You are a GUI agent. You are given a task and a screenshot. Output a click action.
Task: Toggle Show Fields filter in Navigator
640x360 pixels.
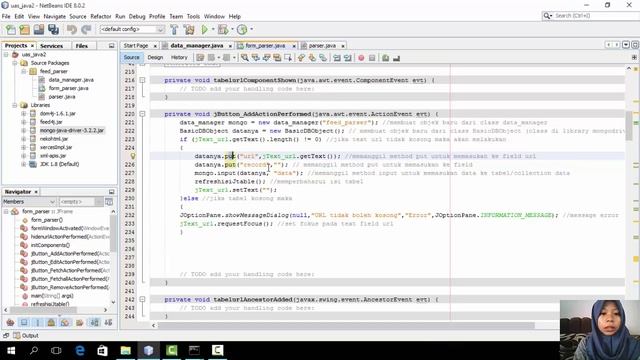point(24,322)
